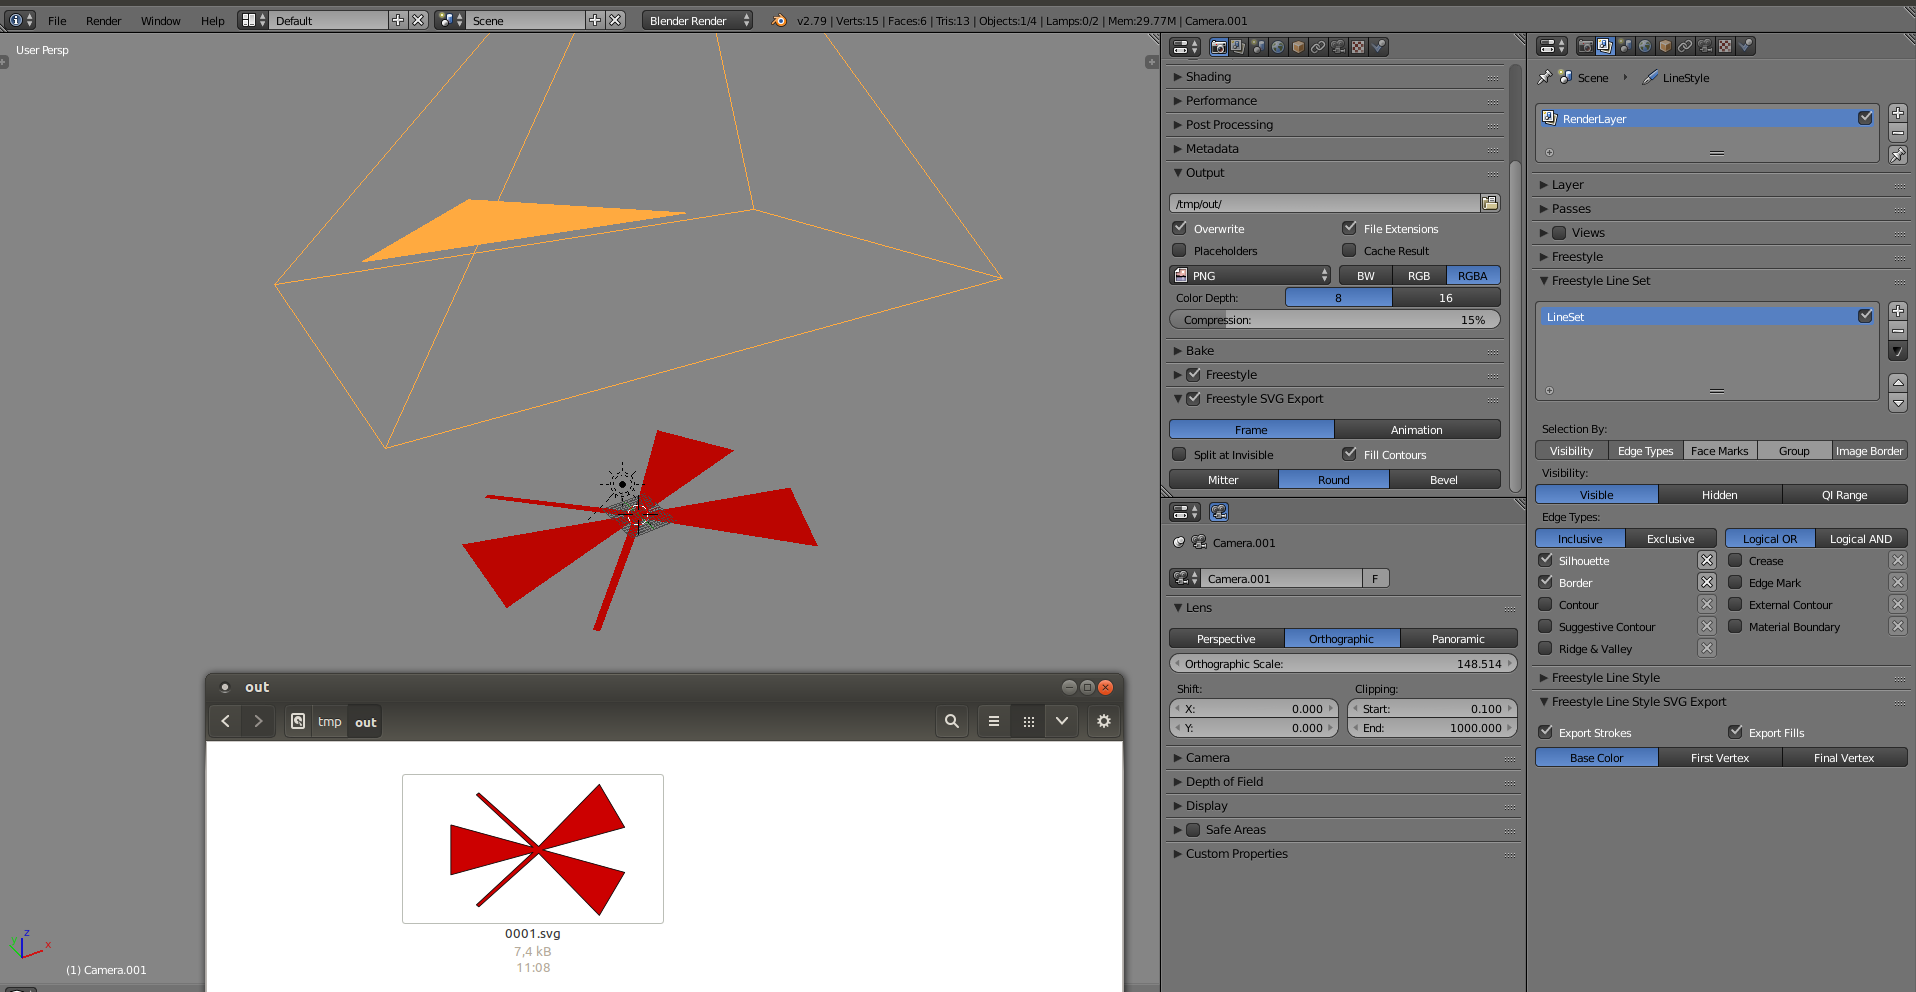Select the Perspective lens type button
Viewport: 1916px width, 992px height.
(x=1225, y=638)
